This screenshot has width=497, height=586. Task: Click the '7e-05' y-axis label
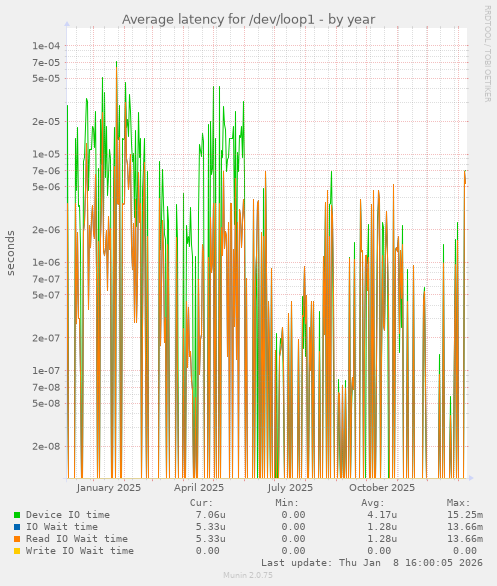point(46,62)
